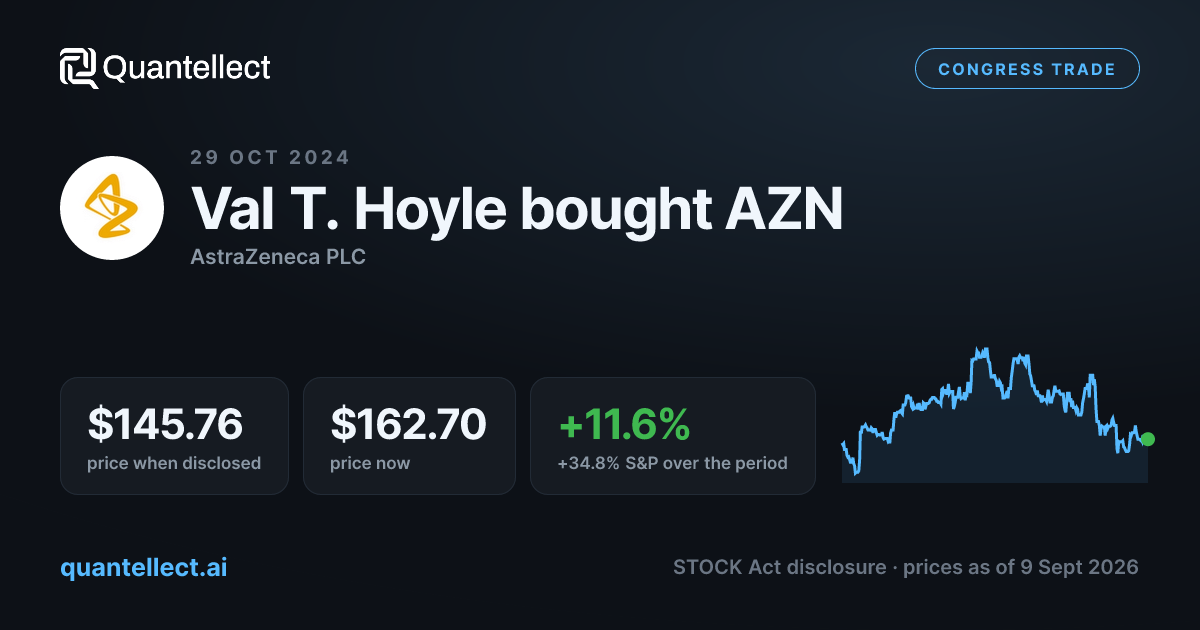The image size is (1200, 630).
Task: Click the green endpoint dot on chart
Action: click(x=1148, y=439)
